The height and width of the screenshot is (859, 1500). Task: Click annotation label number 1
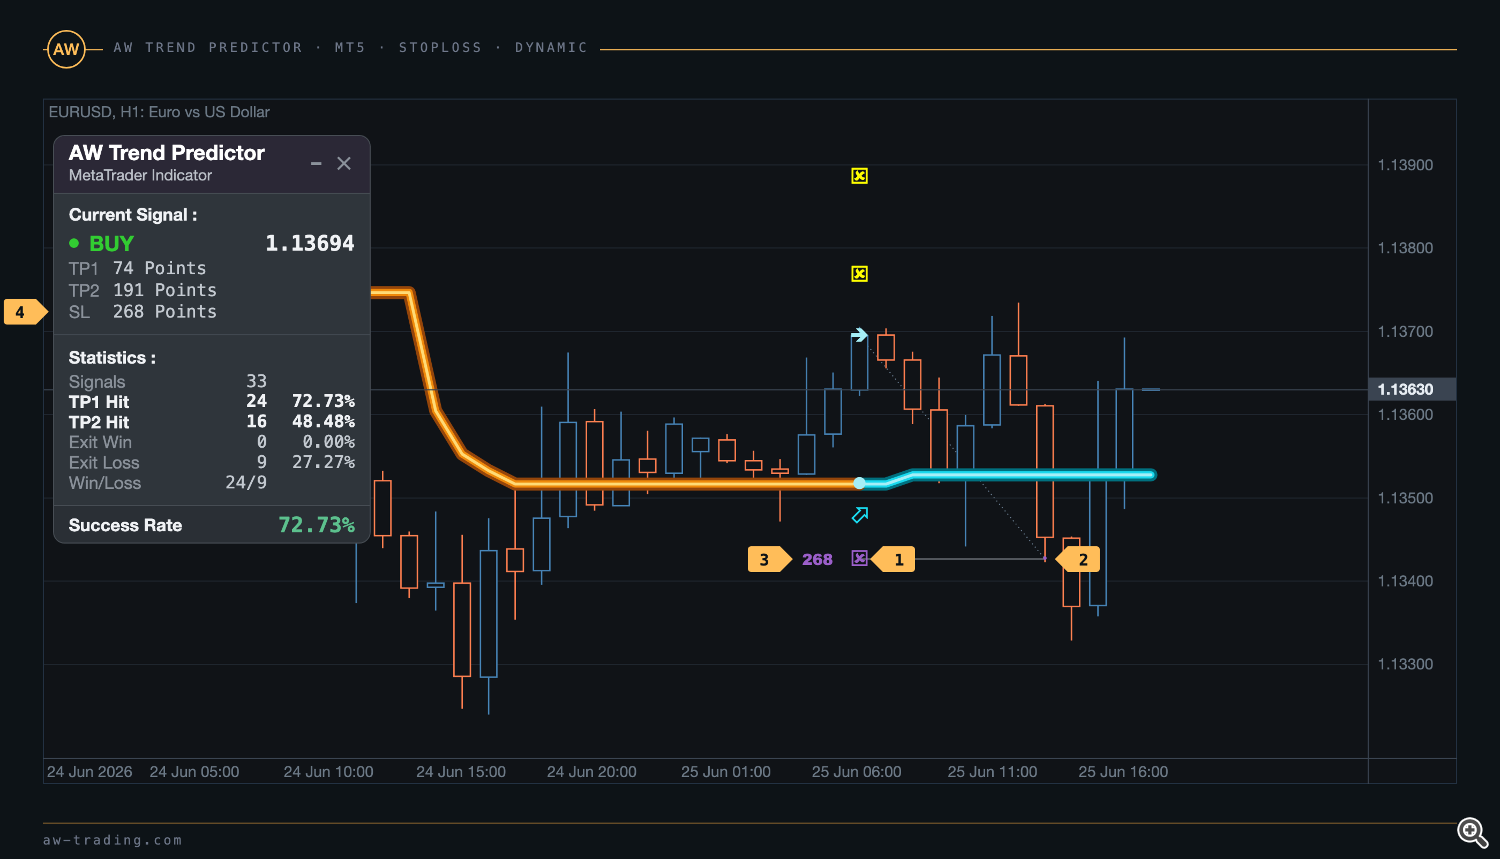point(894,559)
